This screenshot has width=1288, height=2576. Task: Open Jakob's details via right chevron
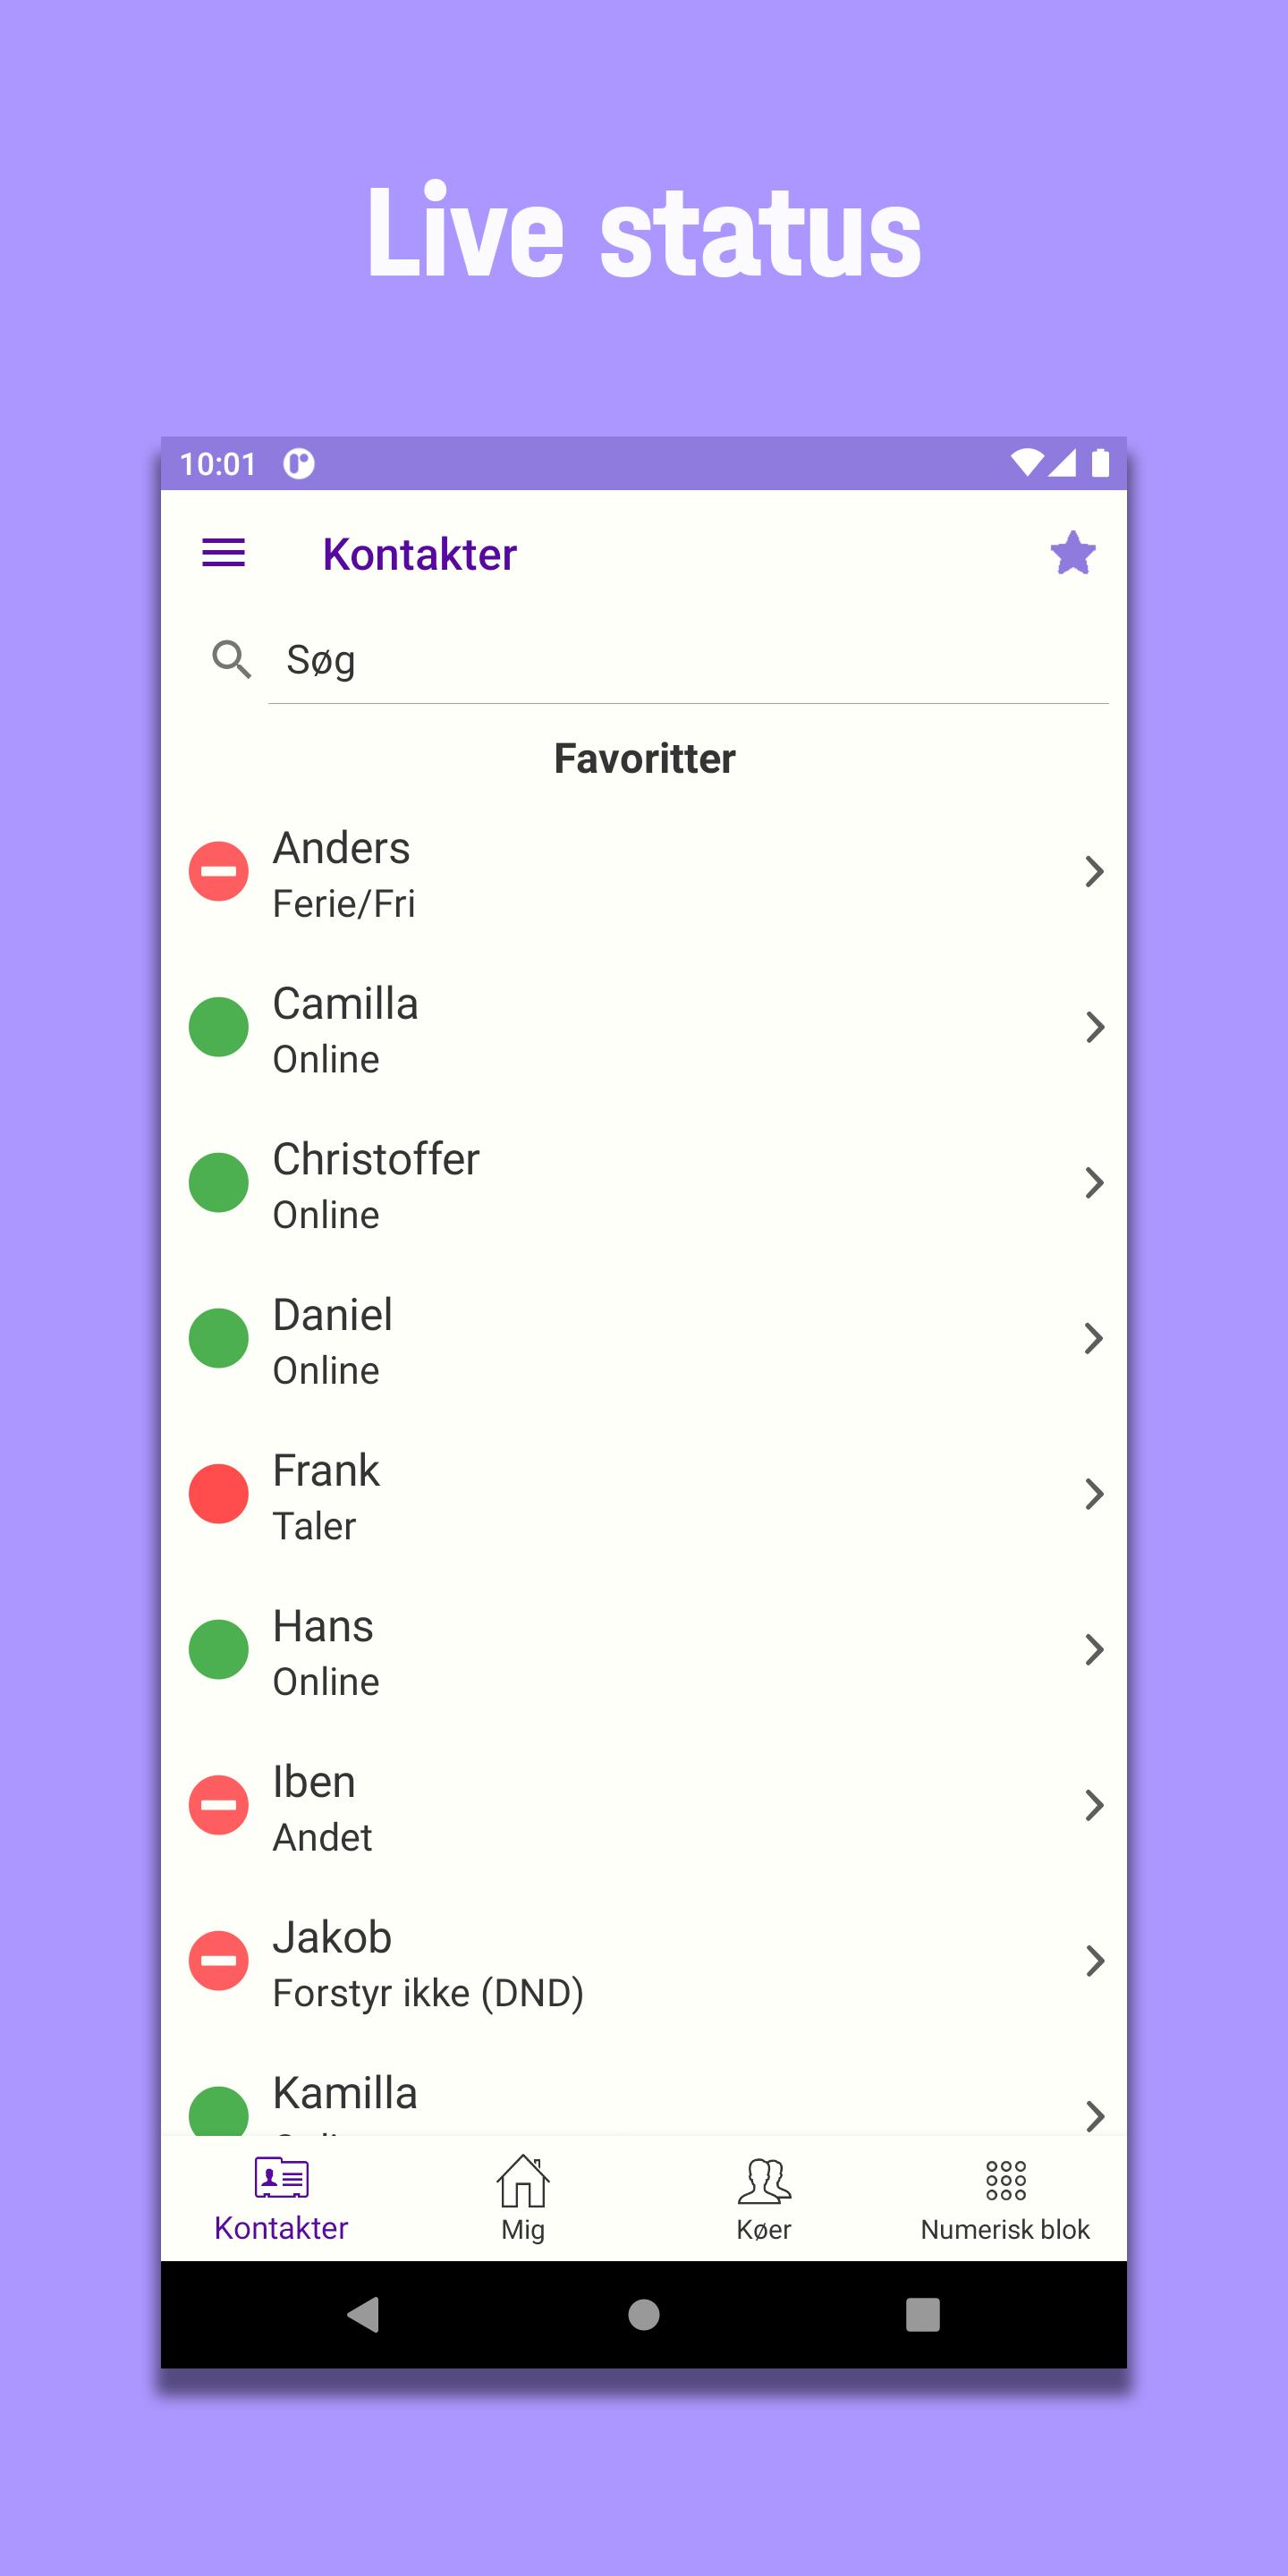[1094, 1961]
